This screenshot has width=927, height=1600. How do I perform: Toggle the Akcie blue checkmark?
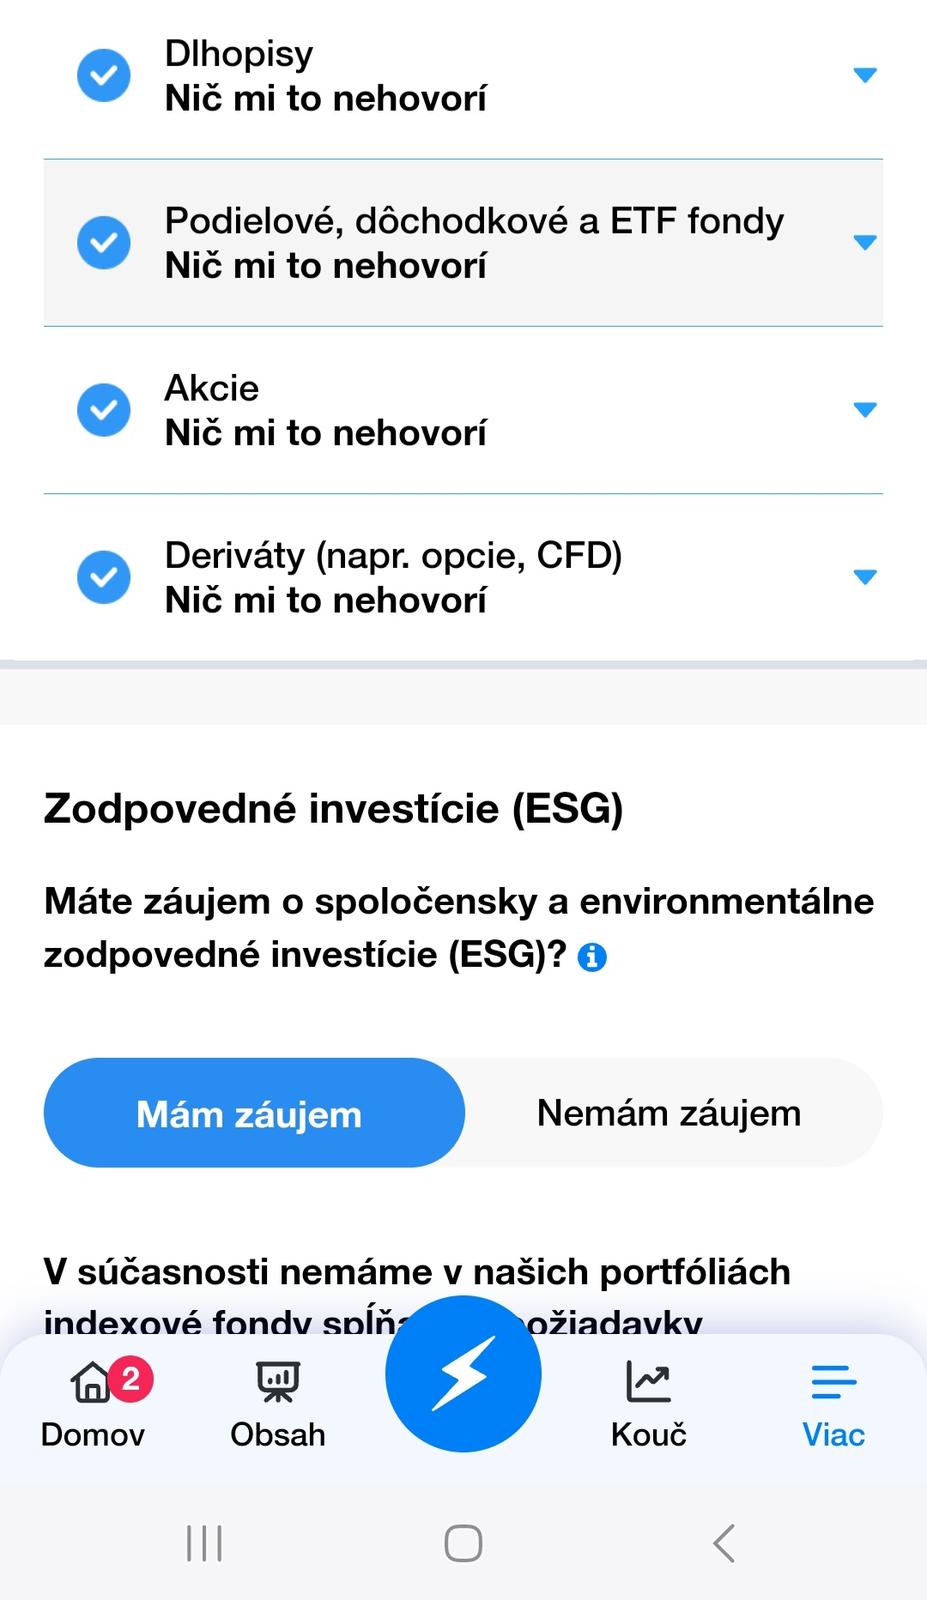[x=104, y=410]
